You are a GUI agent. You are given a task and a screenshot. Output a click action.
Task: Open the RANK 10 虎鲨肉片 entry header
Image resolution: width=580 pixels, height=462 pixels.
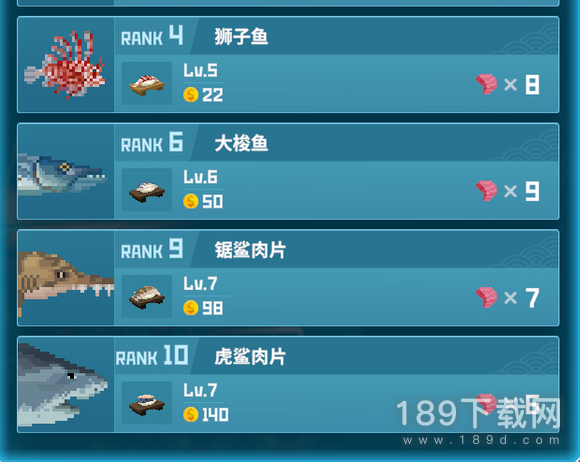(336, 356)
